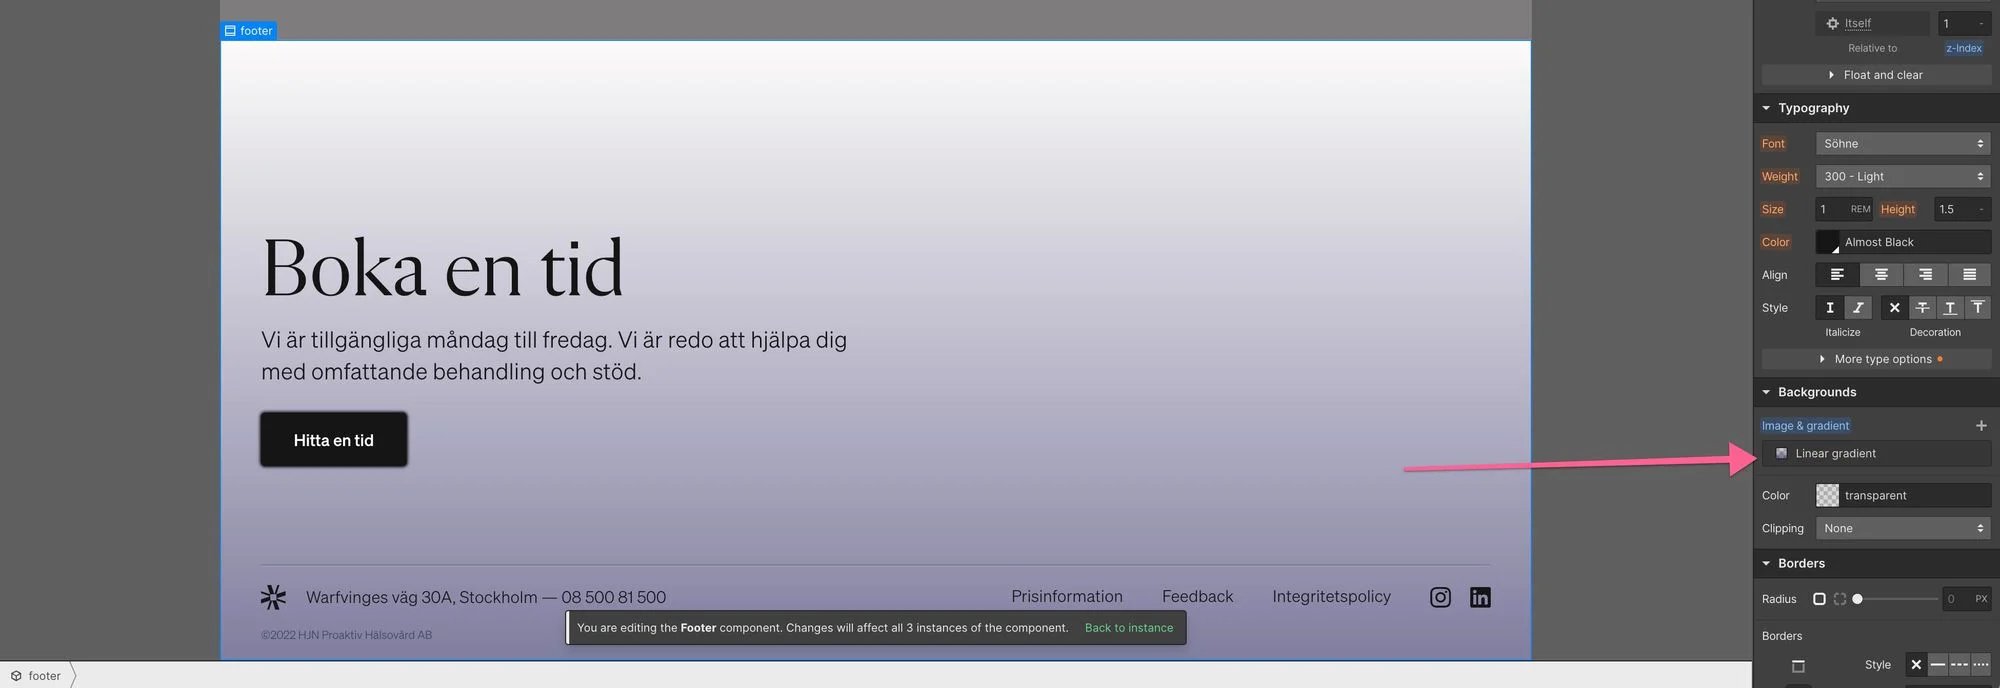Click the footer element label tag

coord(249,31)
